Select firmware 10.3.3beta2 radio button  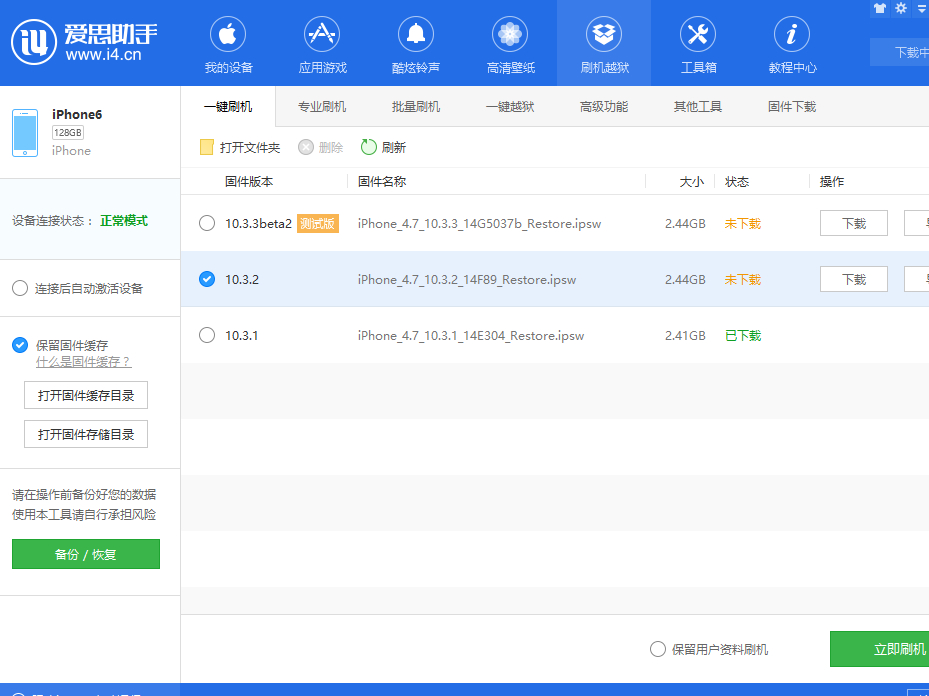pyautogui.click(x=207, y=223)
